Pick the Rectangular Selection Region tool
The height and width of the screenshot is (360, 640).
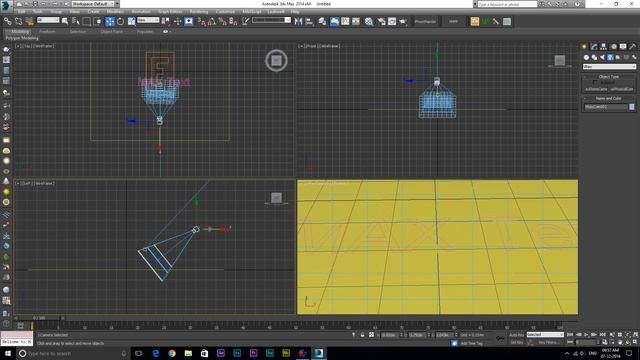click(87, 21)
